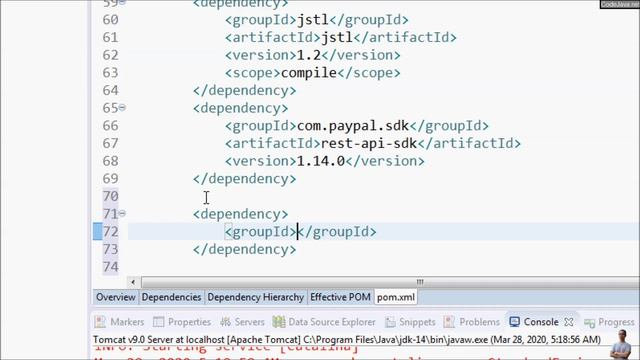Click the Console monitor icon
Viewport: 640px width, 360px height.
coord(514,322)
